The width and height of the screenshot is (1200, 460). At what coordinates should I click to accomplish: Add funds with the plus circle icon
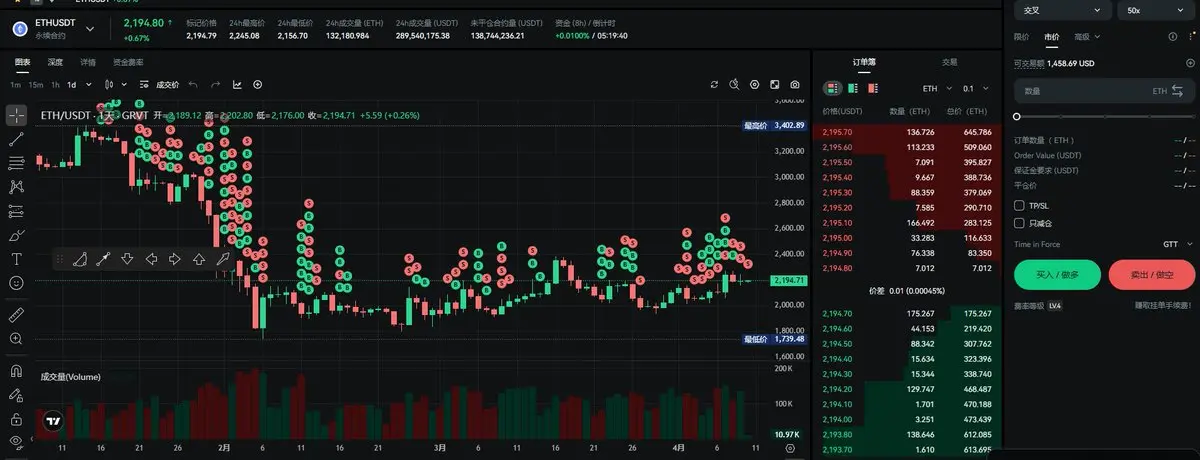1189,62
